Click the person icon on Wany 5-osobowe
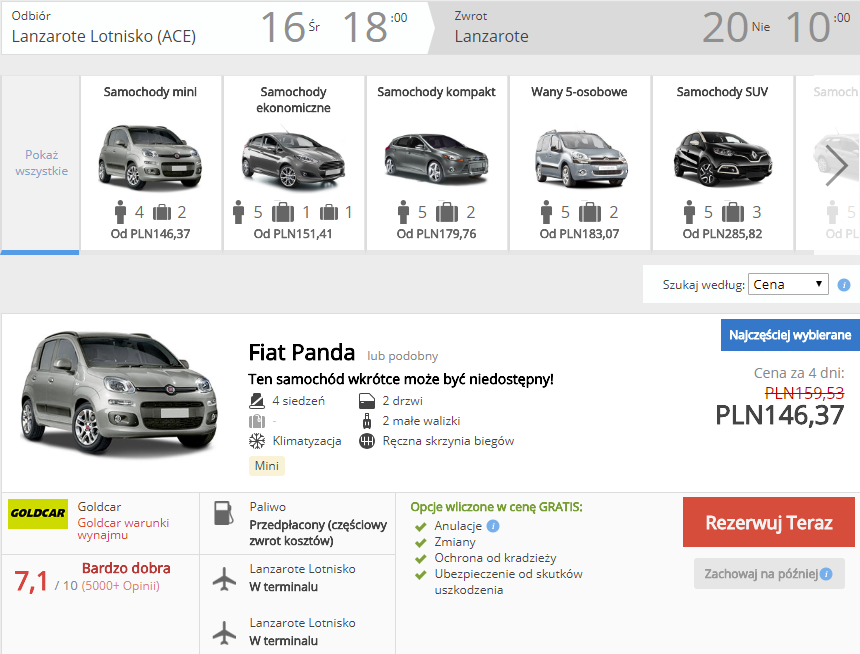Screen dimensions: 860x654 pyautogui.click(x=546, y=212)
